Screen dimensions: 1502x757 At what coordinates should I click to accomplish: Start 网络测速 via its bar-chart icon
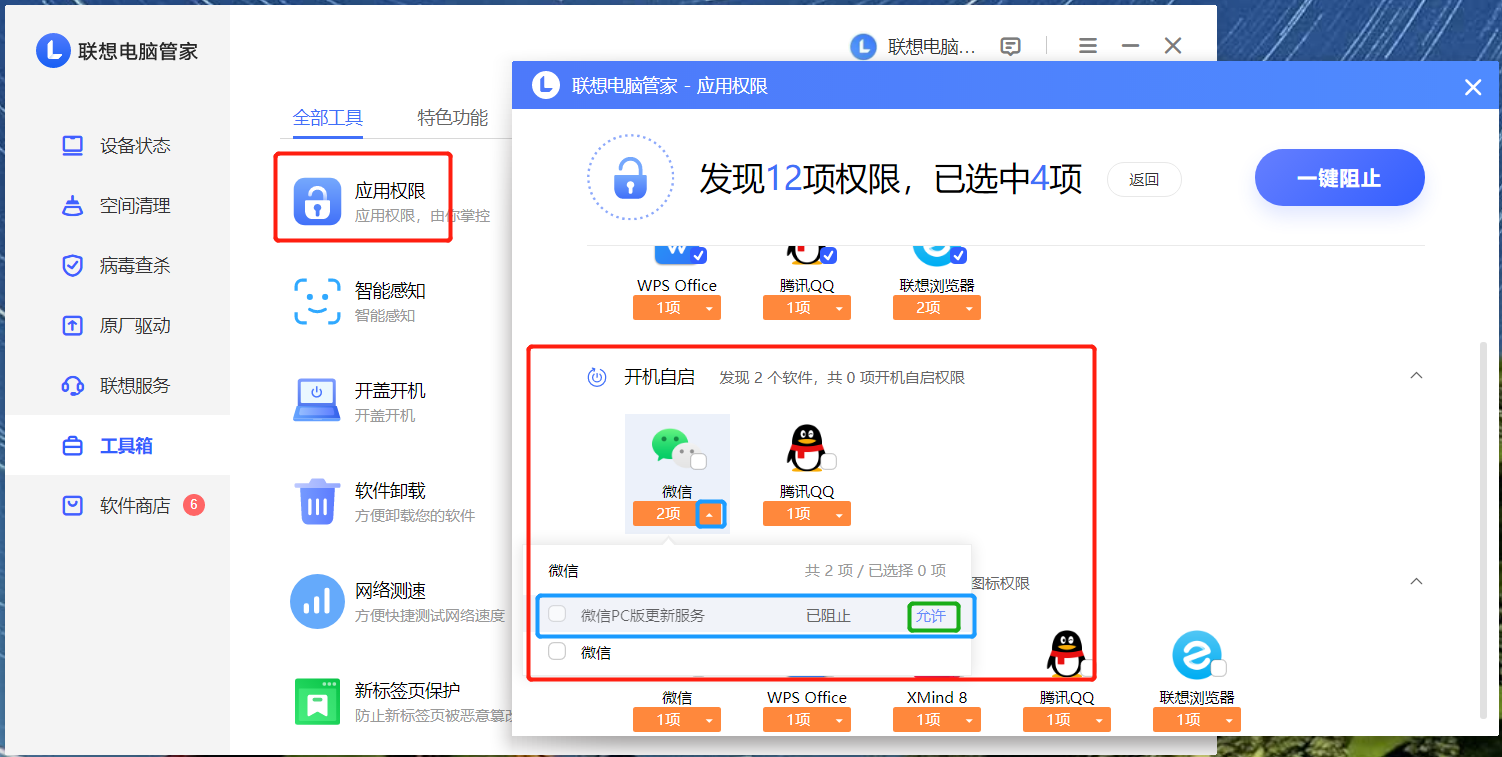coord(317,601)
